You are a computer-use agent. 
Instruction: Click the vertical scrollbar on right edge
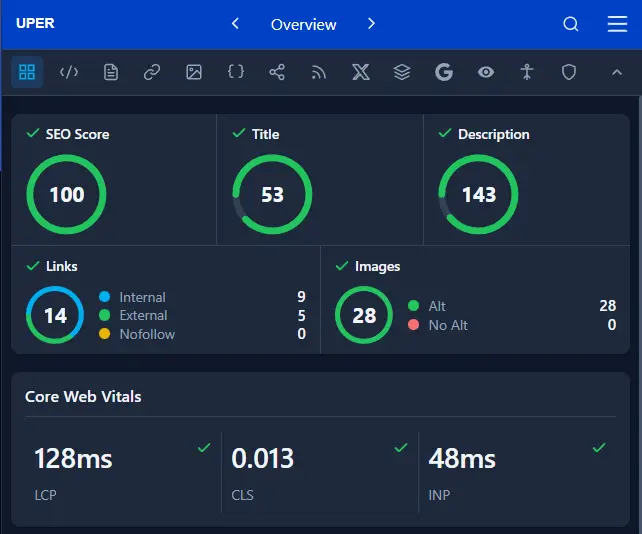pyautogui.click(x=640, y=315)
